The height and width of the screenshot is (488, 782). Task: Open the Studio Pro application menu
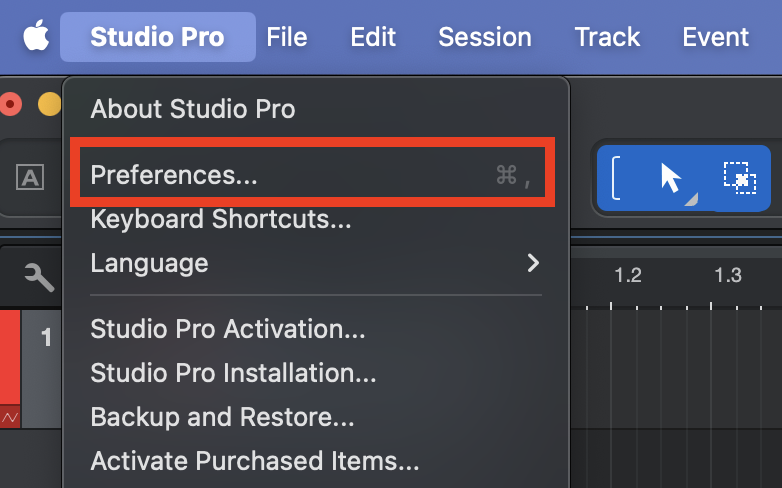[157, 37]
